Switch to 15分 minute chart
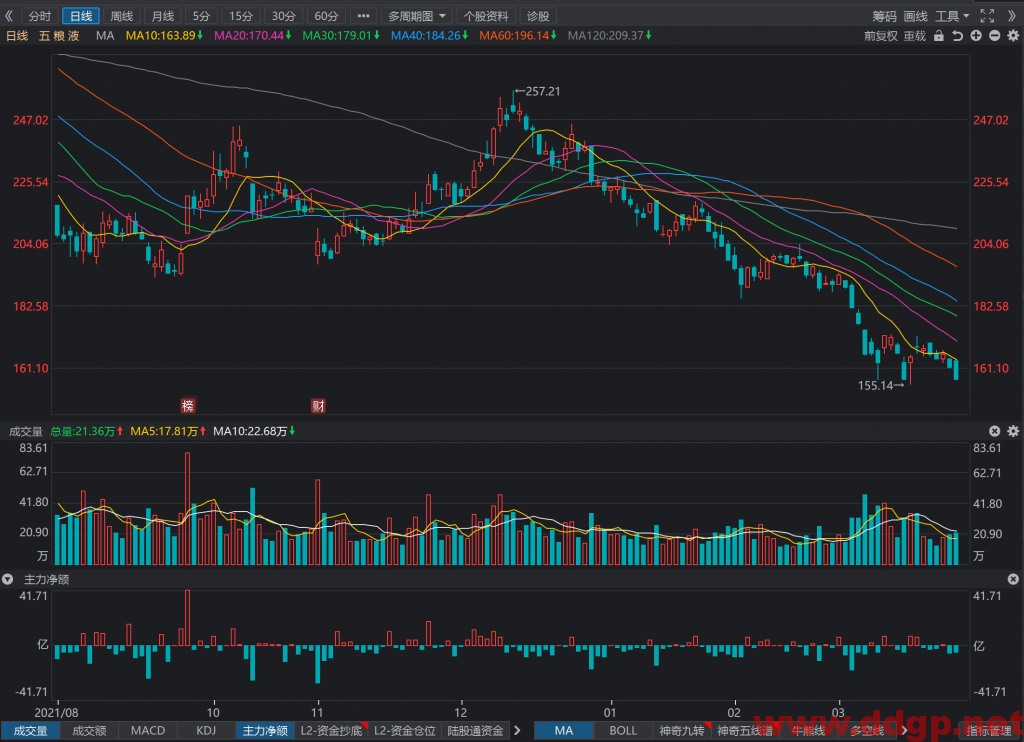The height and width of the screenshot is (742, 1024). pos(240,16)
